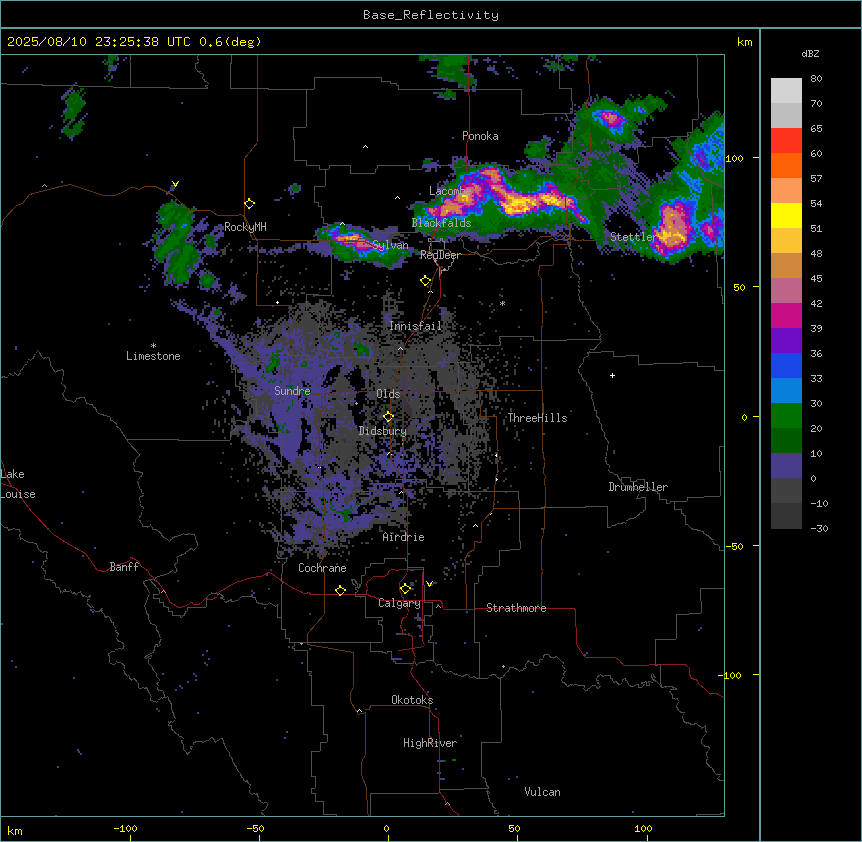Image resolution: width=862 pixels, height=842 pixels.
Task: Click the Limestone label
Action: pos(153,356)
